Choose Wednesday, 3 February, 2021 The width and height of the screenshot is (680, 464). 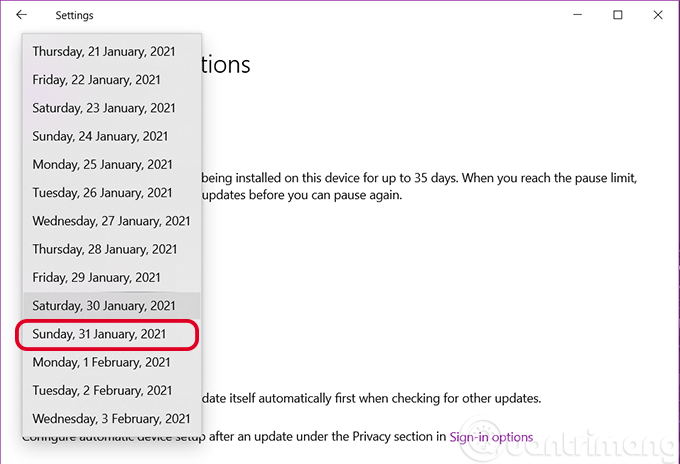[x=111, y=418]
